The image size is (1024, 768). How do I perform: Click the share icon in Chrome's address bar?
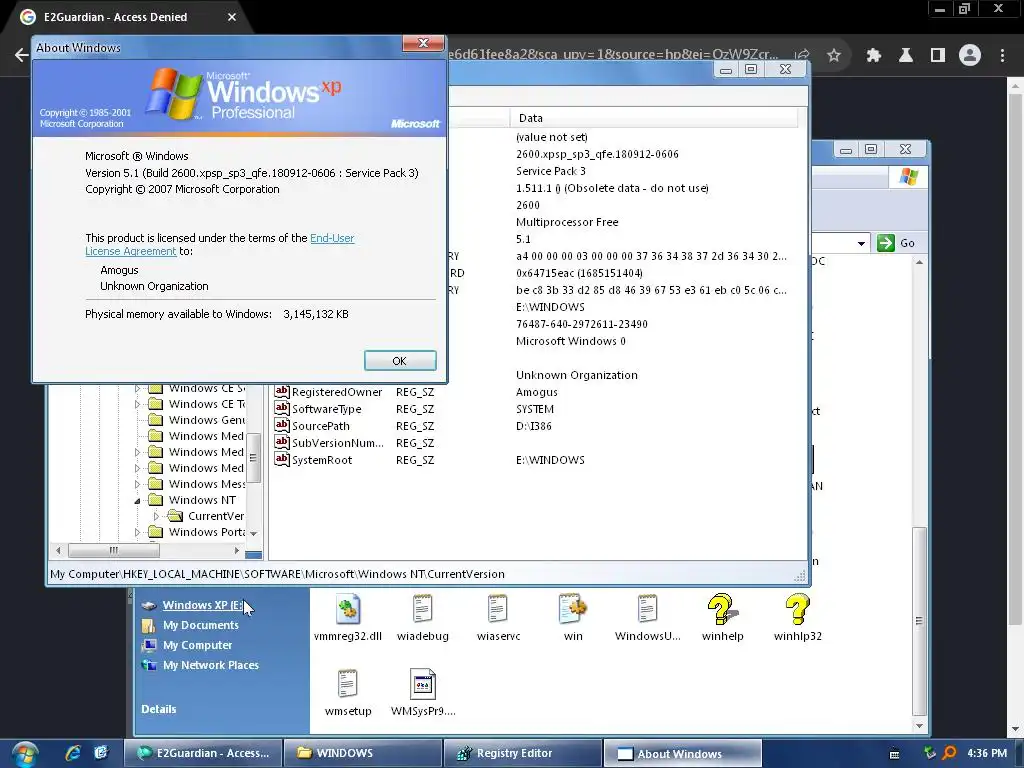pyautogui.click(x=802, y=55)
